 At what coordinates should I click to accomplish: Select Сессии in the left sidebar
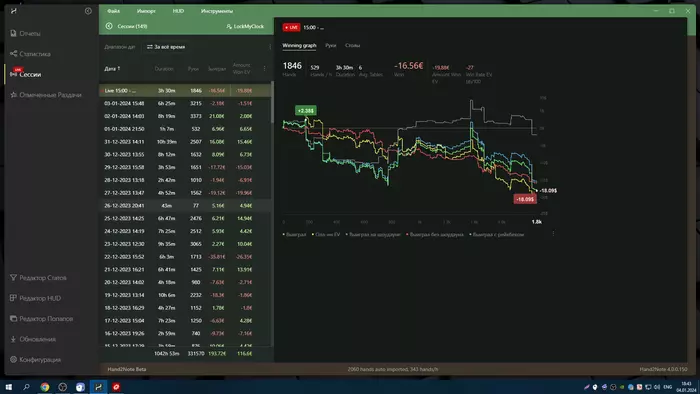pos(25,74)
